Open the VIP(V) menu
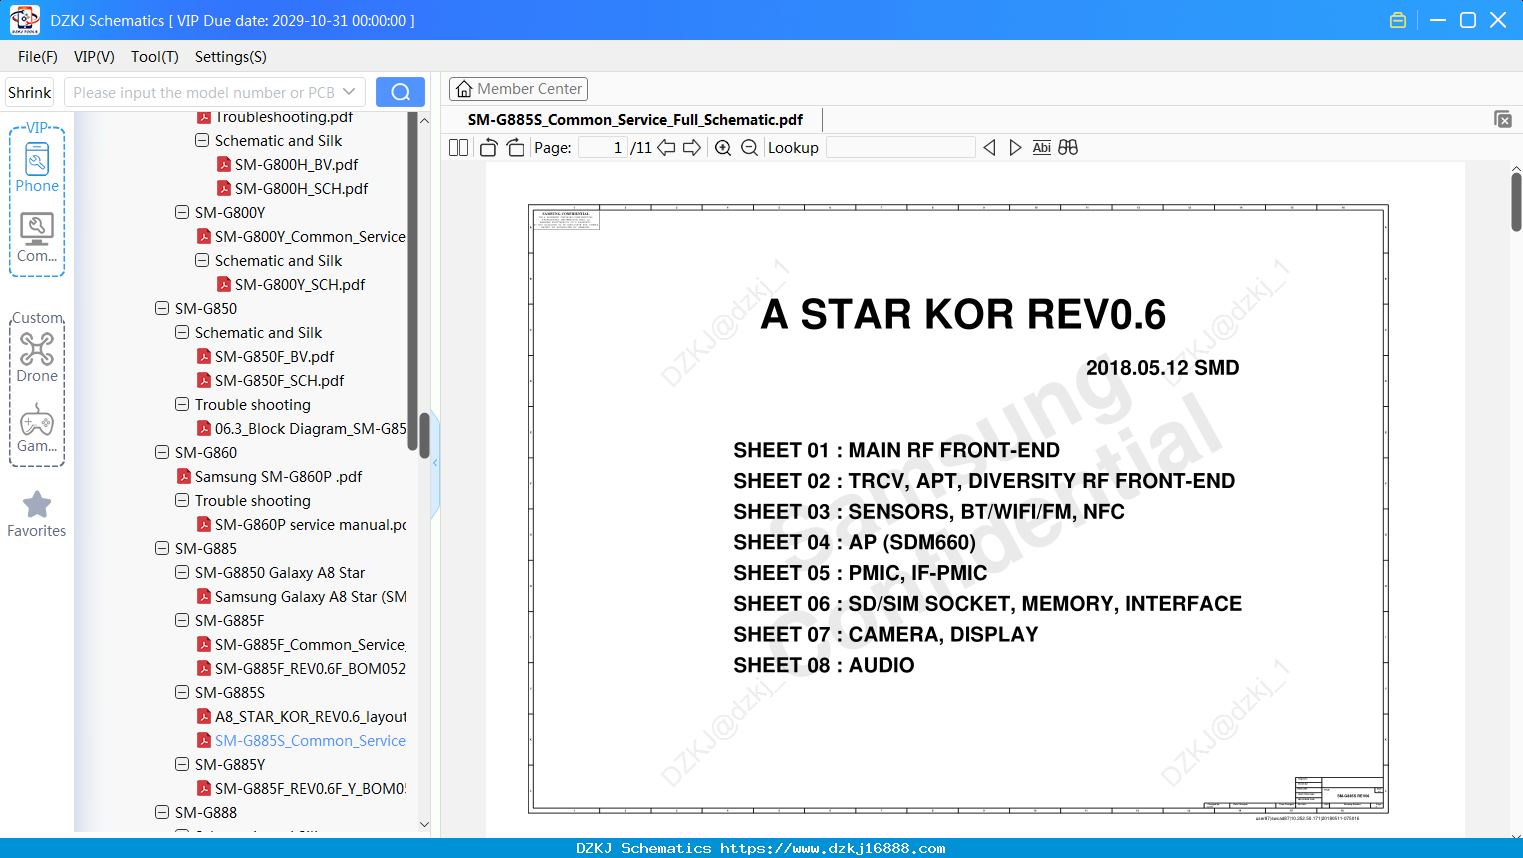 click(94, 57)
